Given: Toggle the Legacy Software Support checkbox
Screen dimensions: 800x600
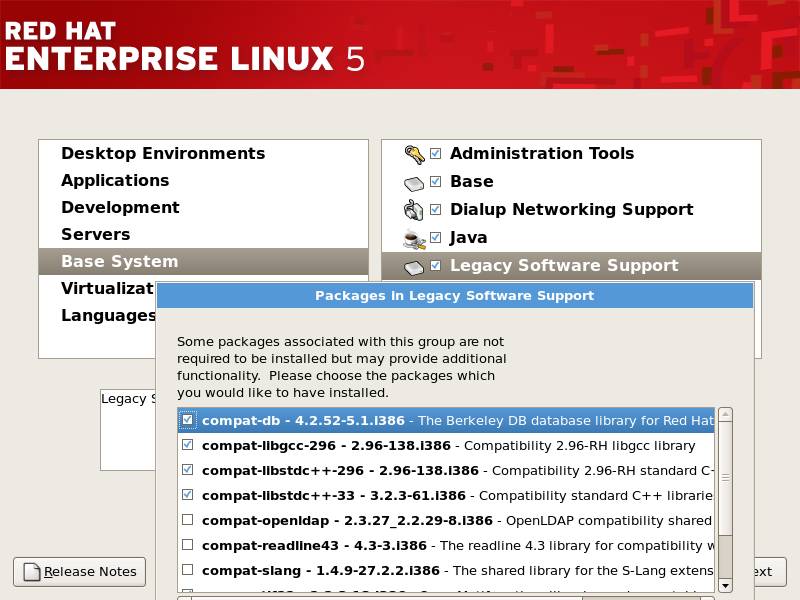Looking at the screenshot, I should (435, 265).
